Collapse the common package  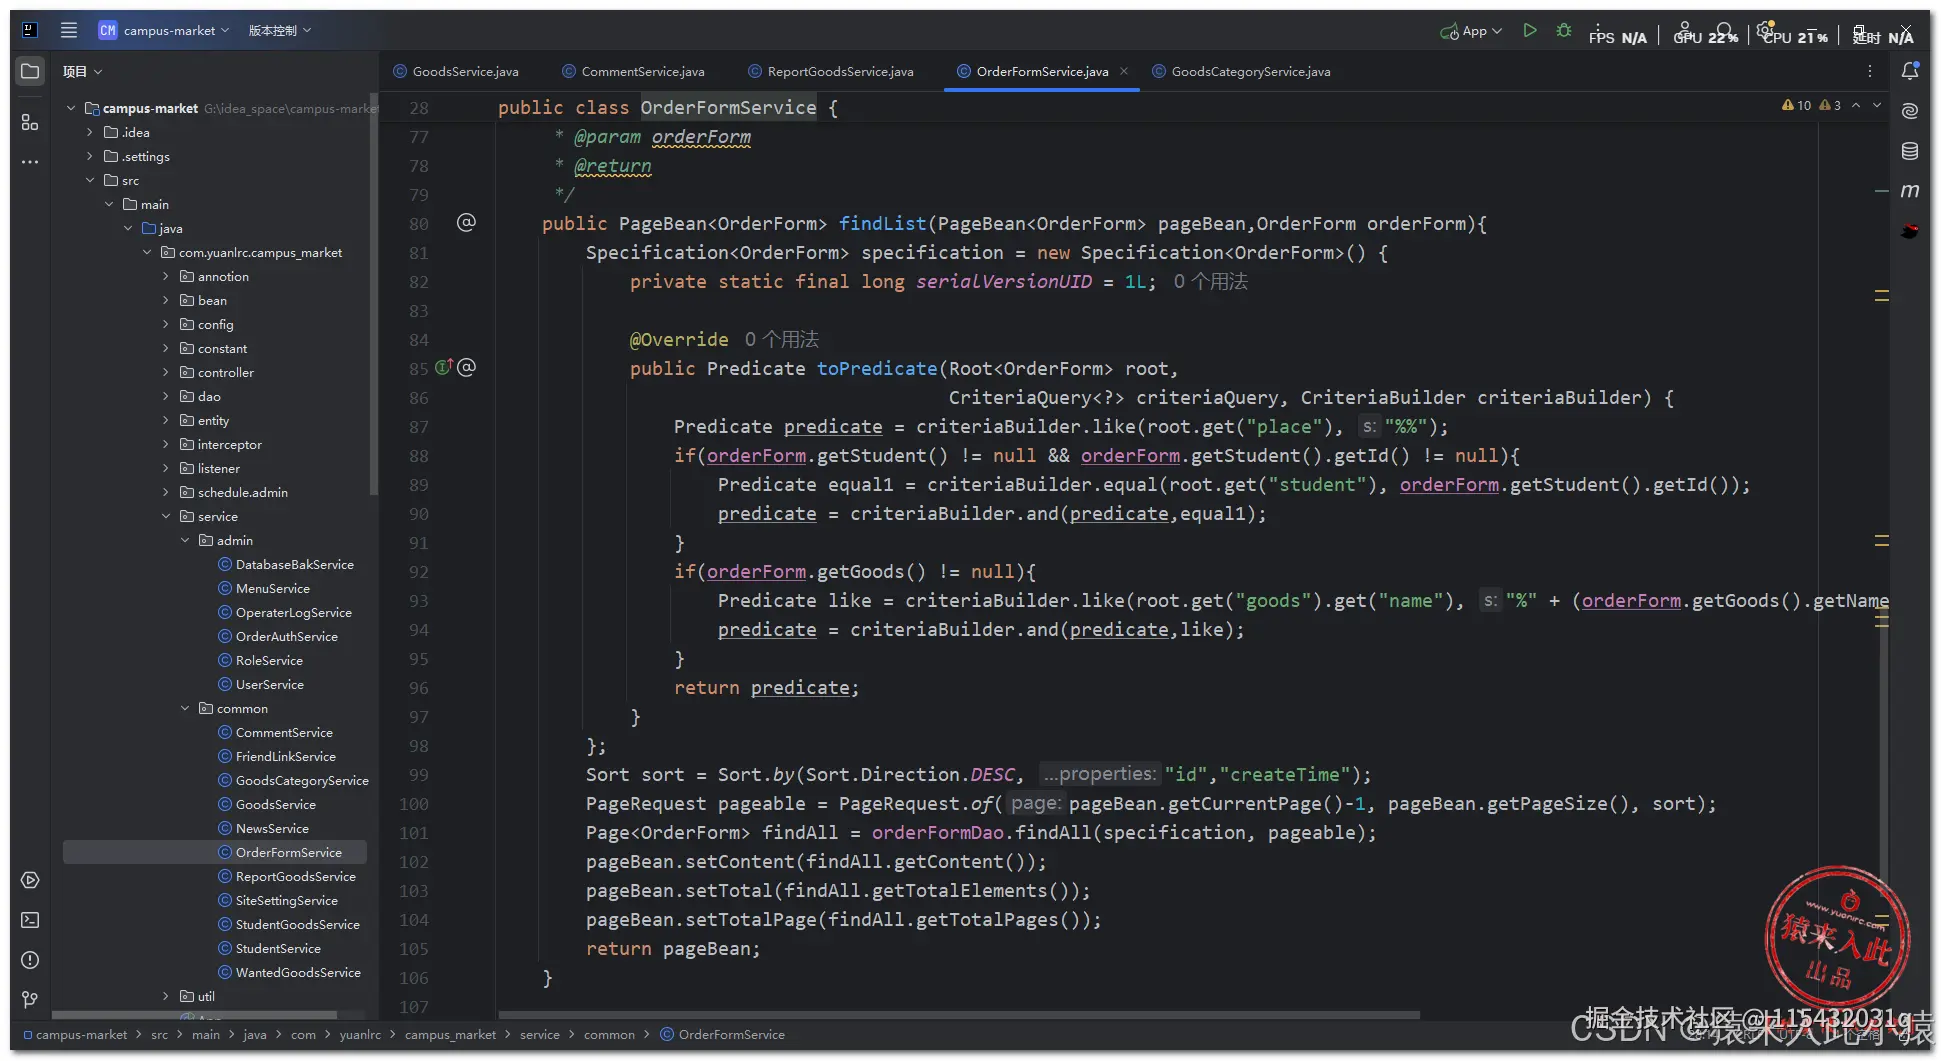coord(185,708)
